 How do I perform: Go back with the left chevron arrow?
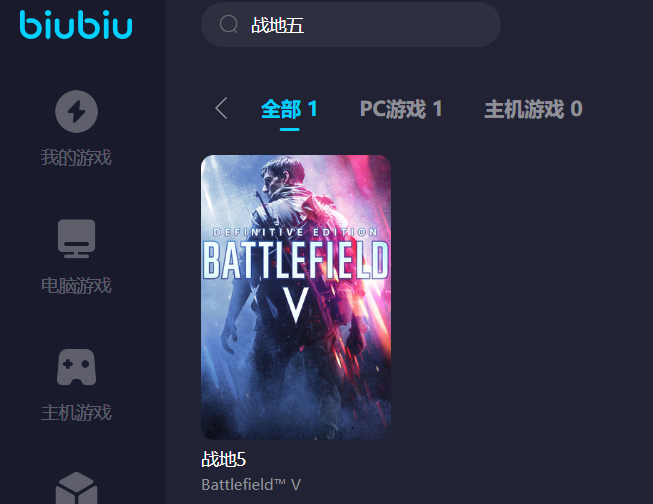coord(221,108)
